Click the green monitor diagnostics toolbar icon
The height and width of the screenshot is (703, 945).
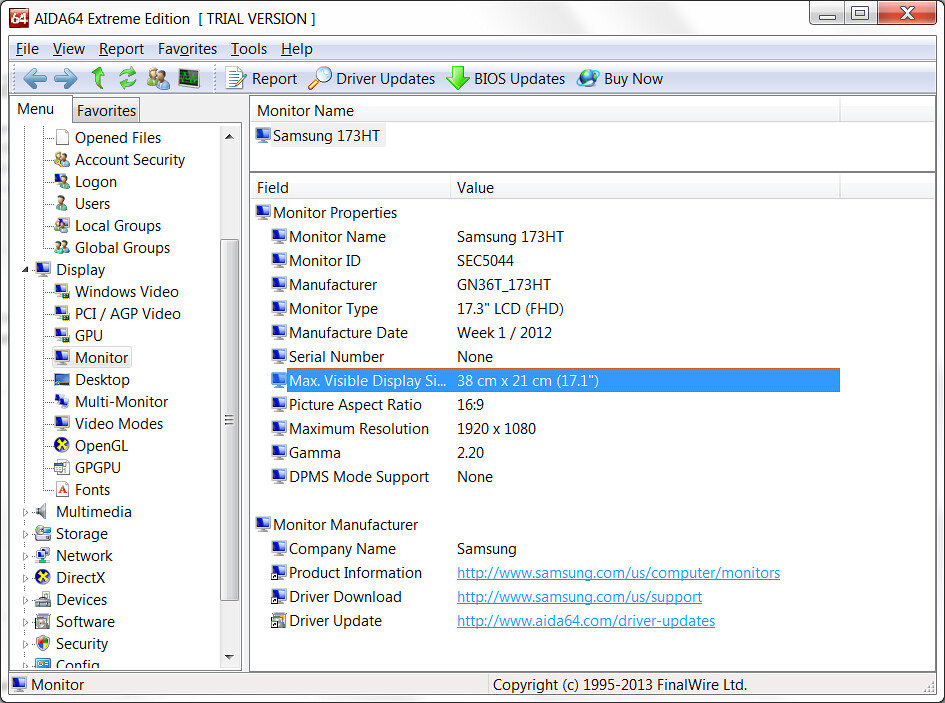coord(189,78)
